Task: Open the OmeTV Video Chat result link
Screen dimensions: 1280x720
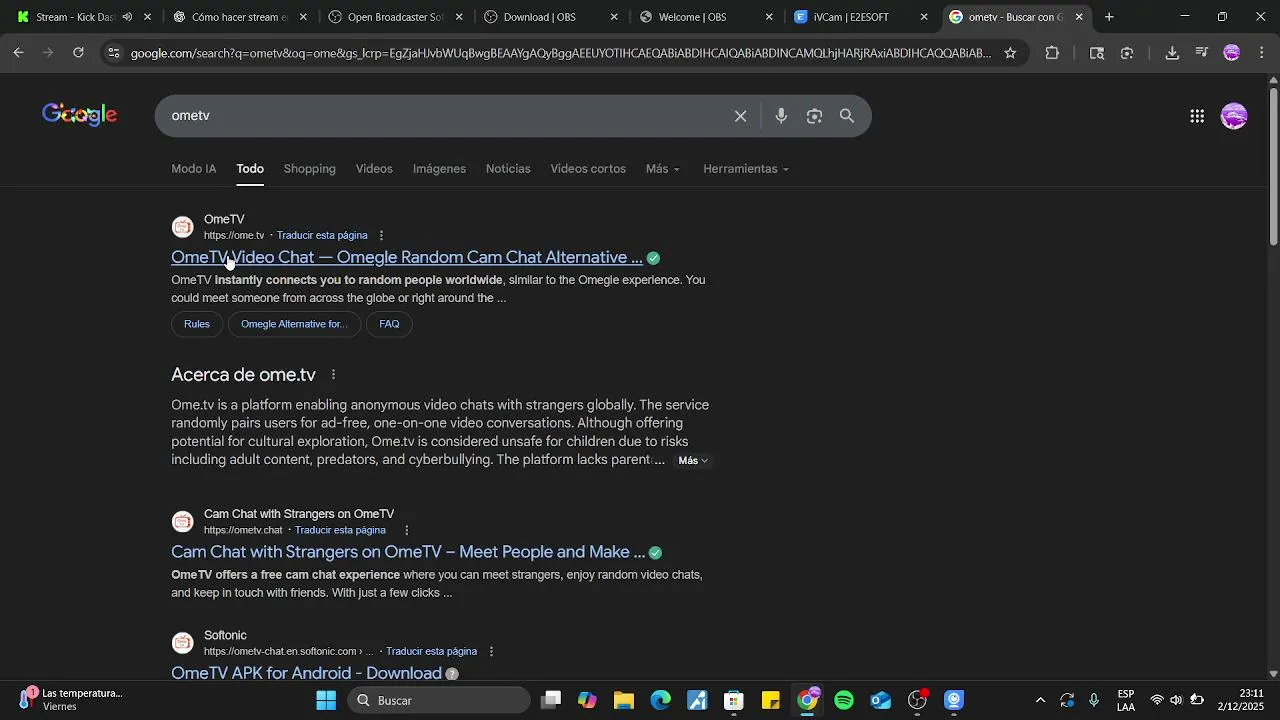Action: (407, 258)
